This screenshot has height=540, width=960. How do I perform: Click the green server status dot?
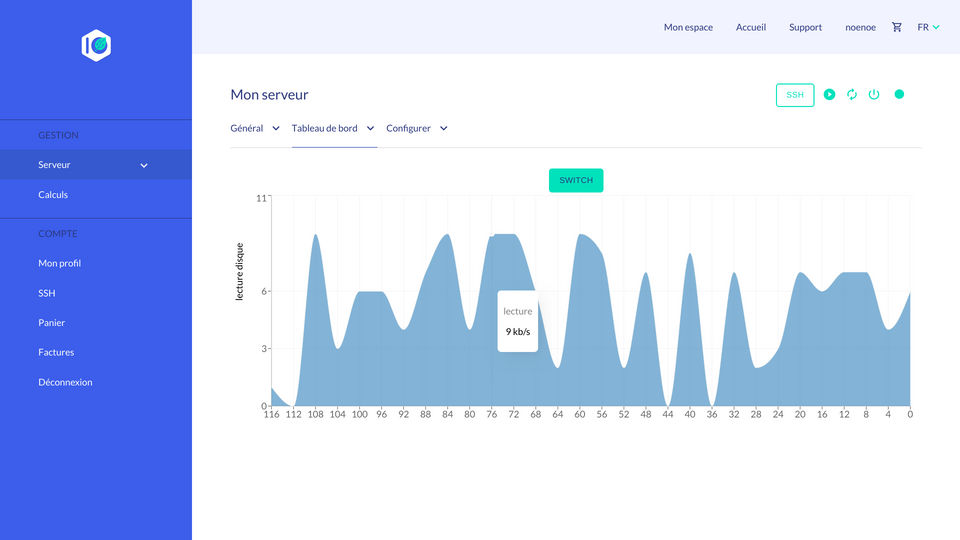(899, 94)
